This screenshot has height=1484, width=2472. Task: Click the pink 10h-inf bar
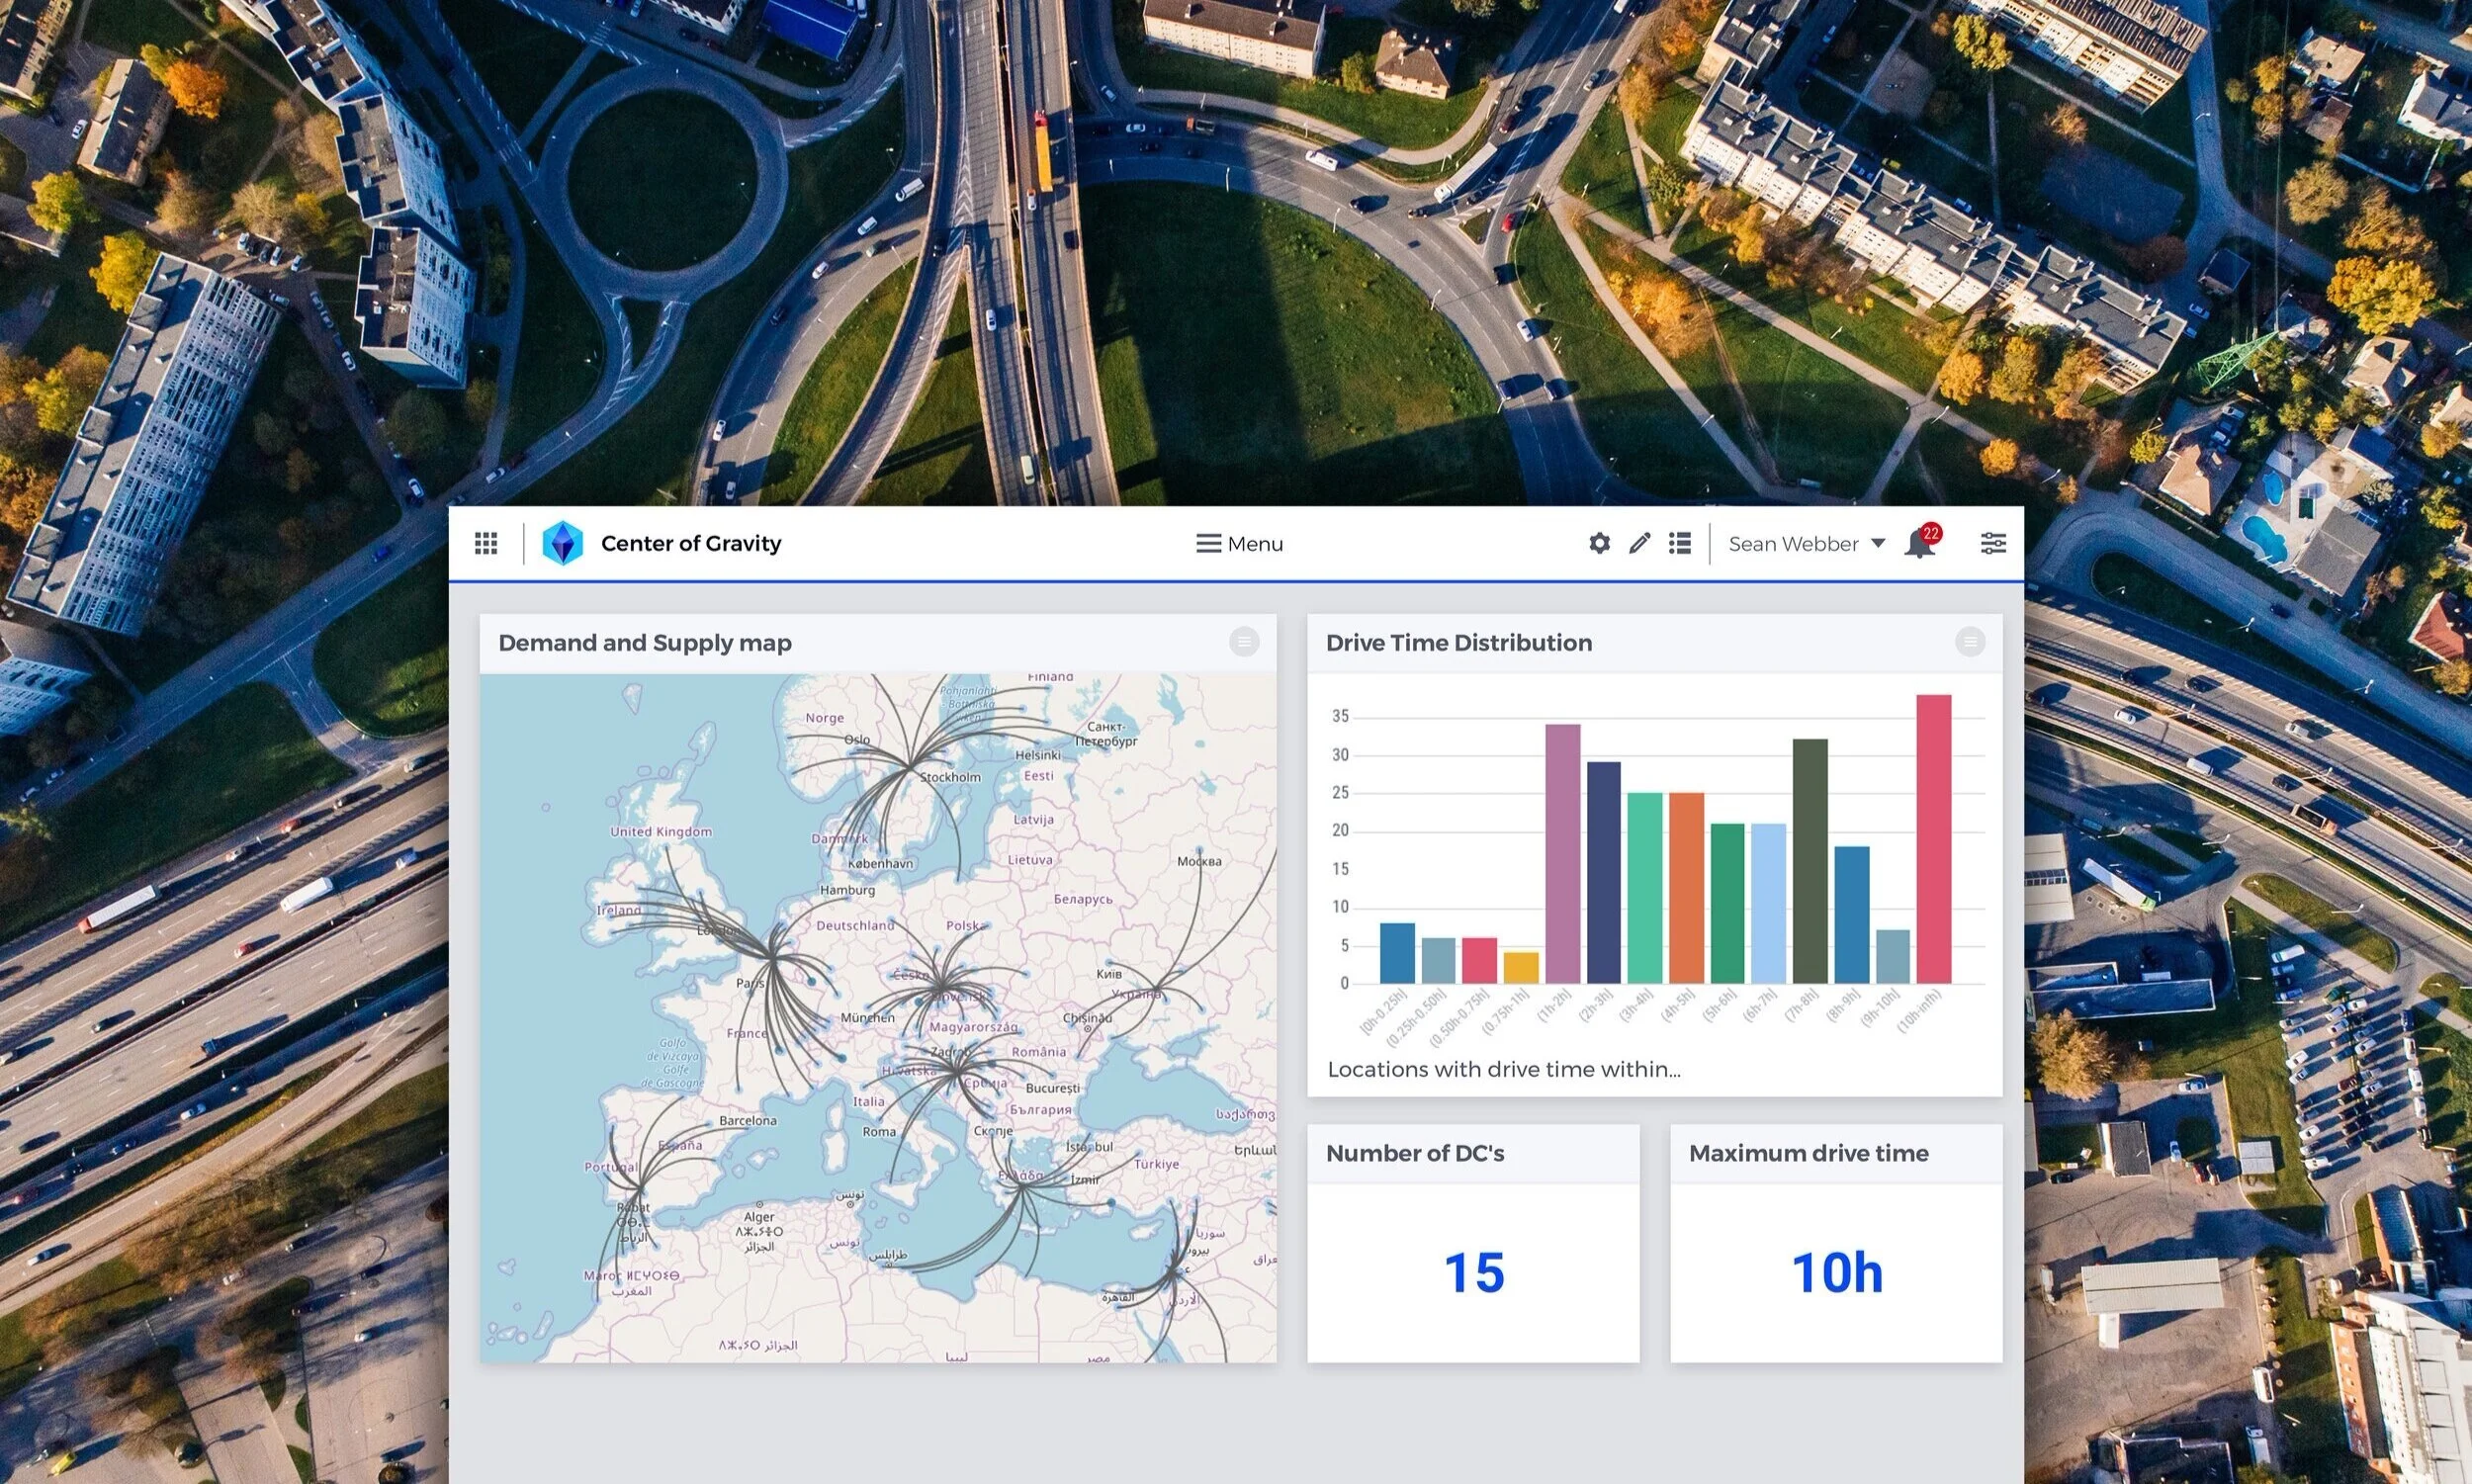pos(1933,840)
